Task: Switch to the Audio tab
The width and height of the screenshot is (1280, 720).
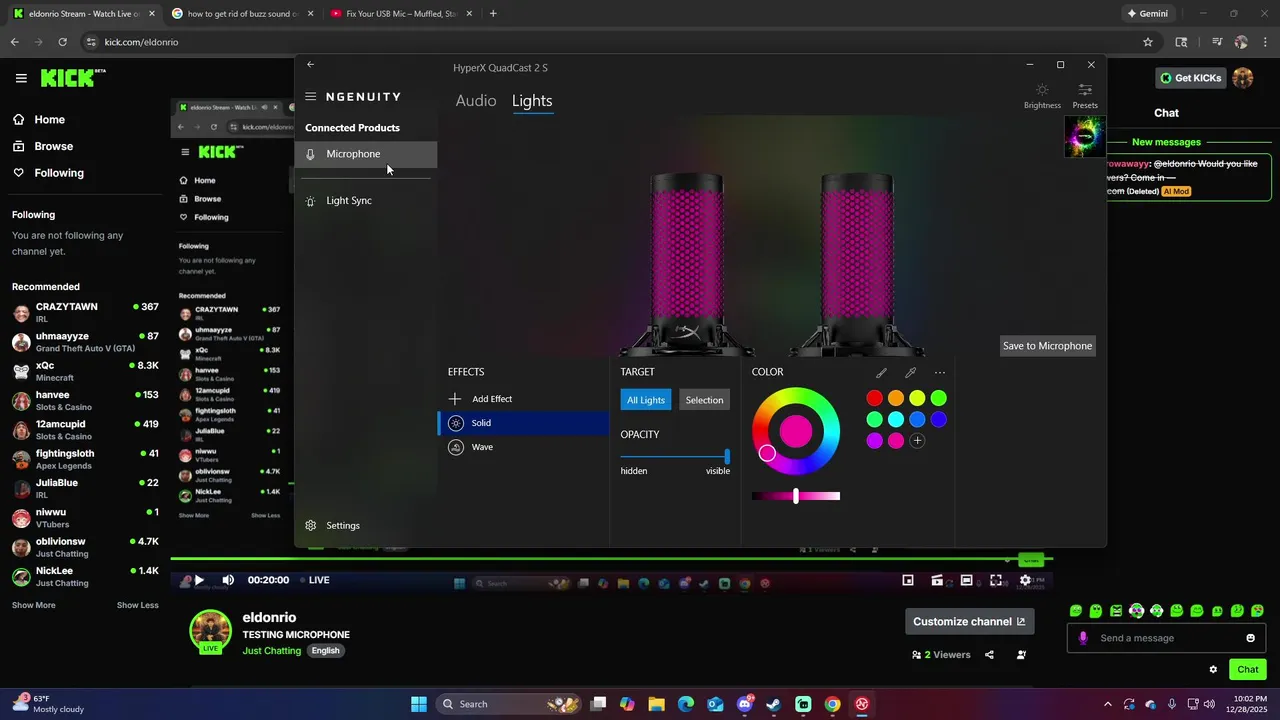Action: point(476,101)
